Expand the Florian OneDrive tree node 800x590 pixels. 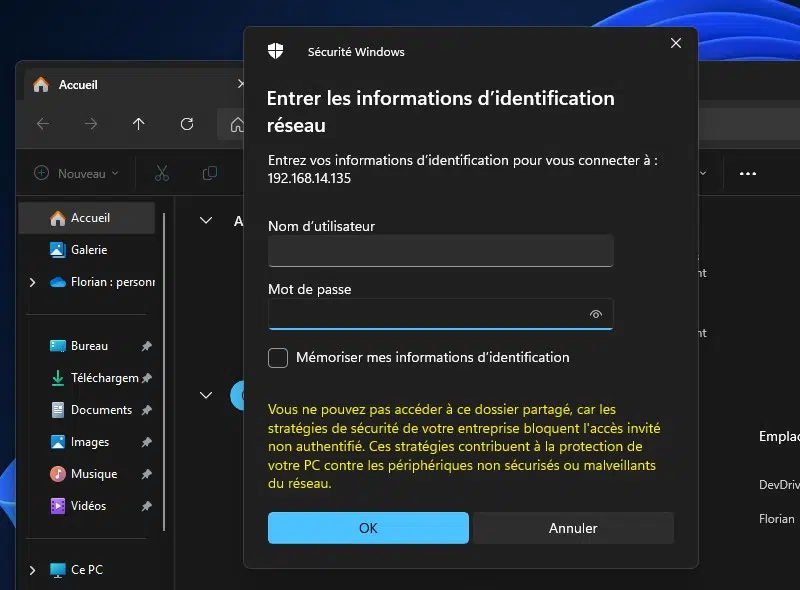coord(32,282)
